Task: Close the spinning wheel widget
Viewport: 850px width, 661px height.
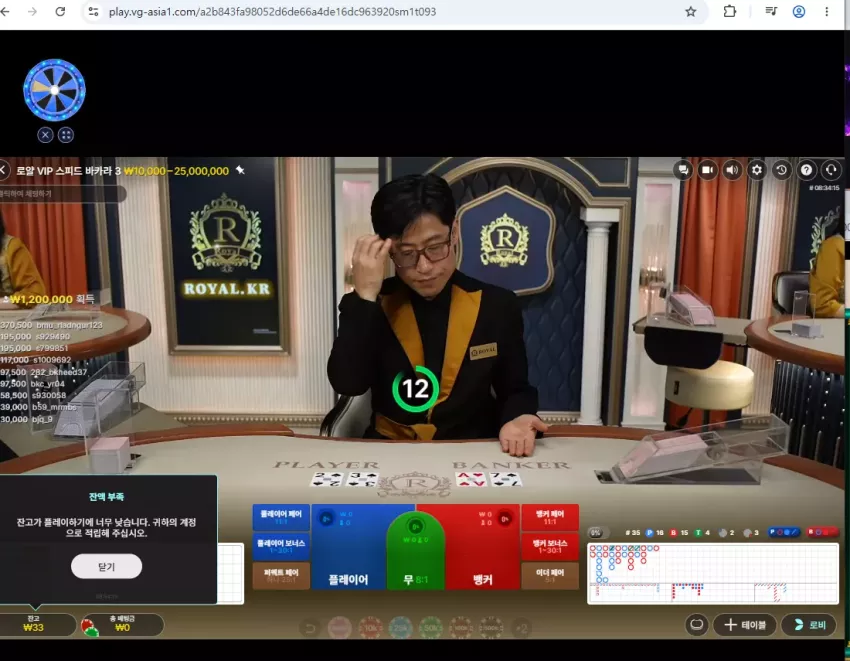Action: click(46, 135)
